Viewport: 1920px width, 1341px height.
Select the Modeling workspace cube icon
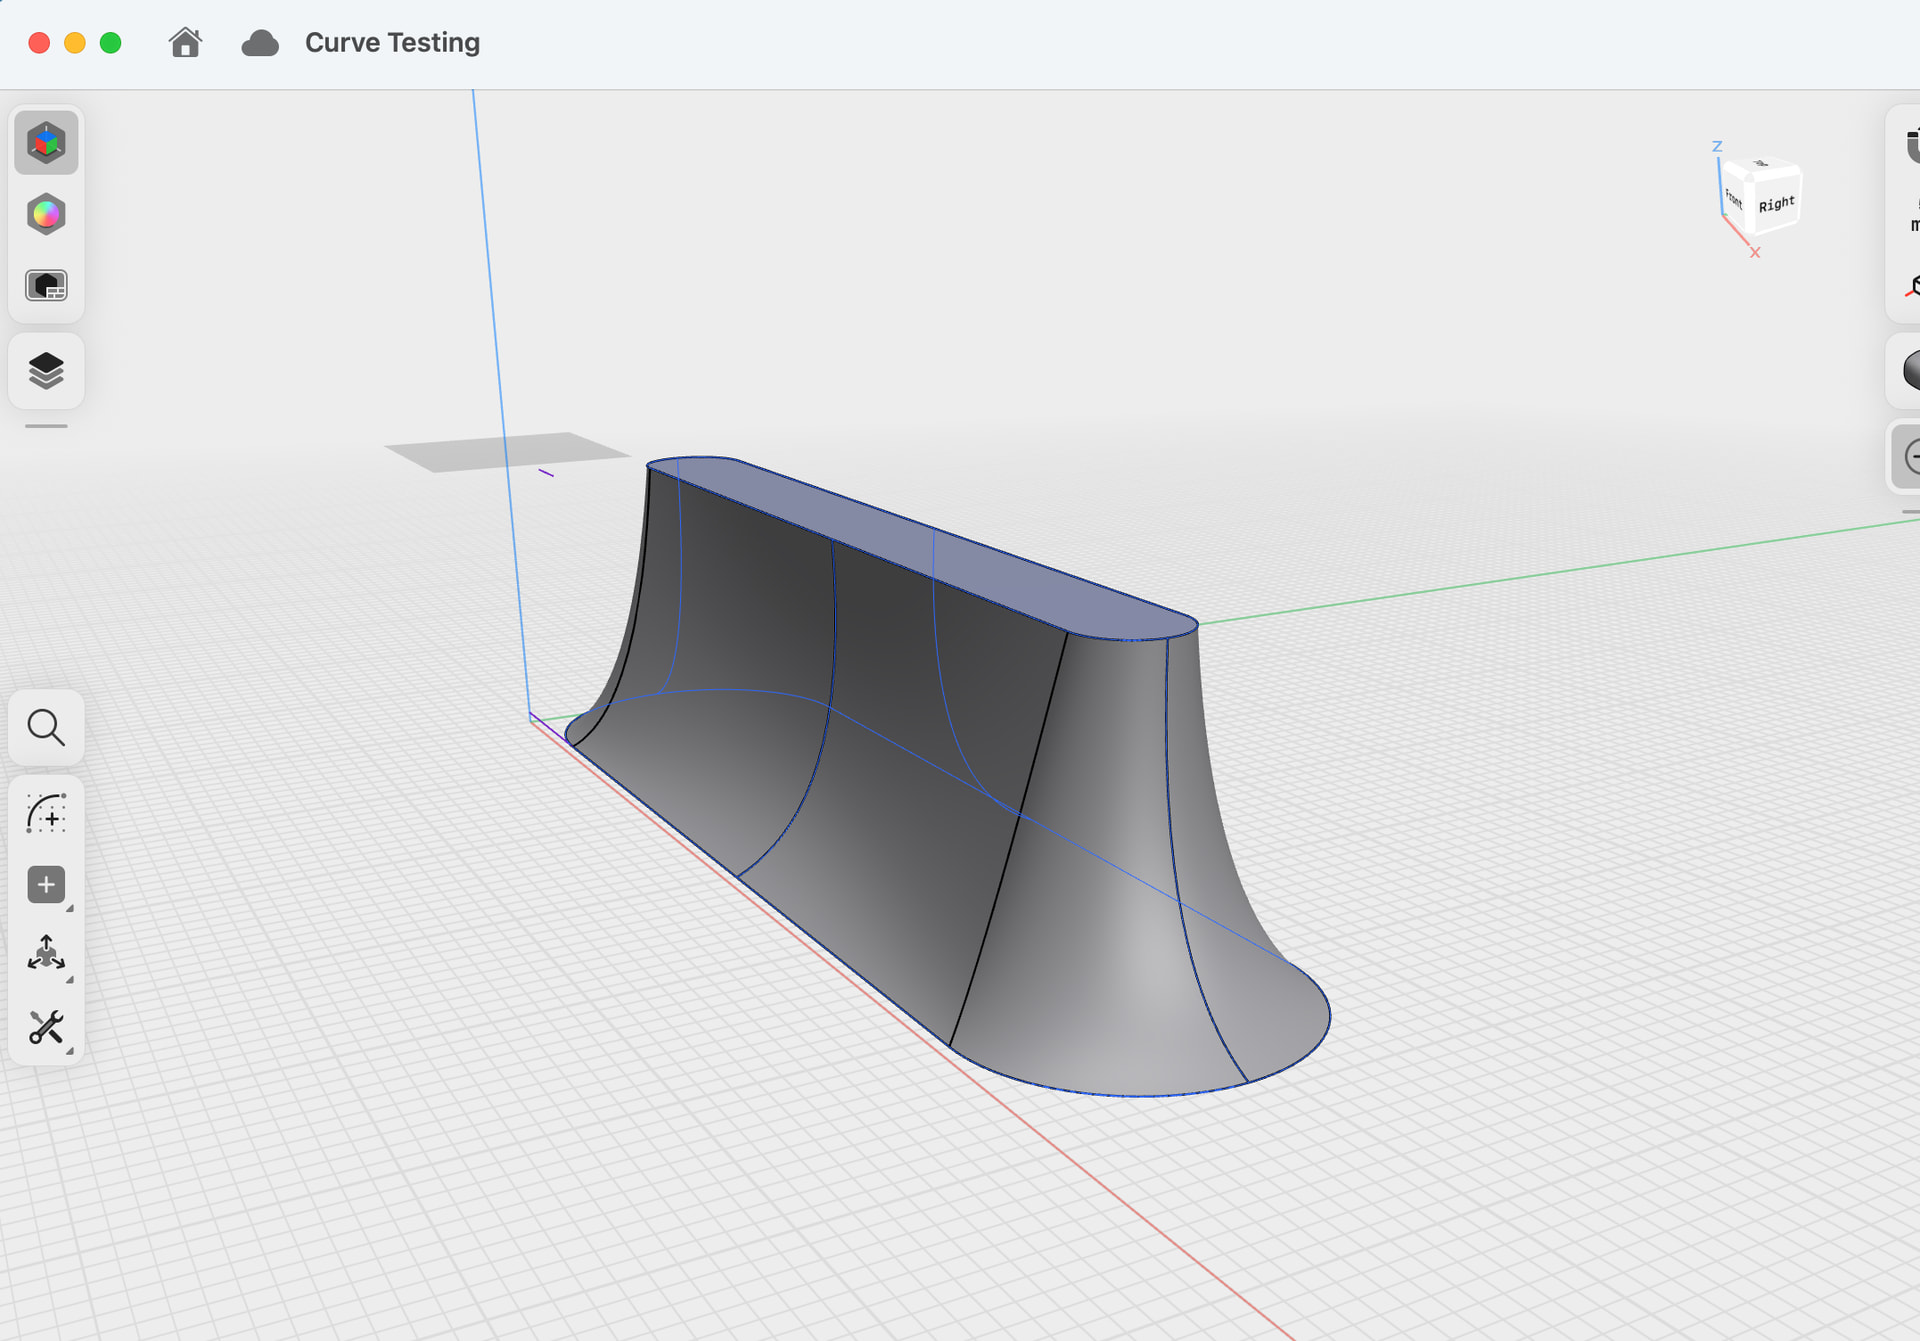(46, 143)
